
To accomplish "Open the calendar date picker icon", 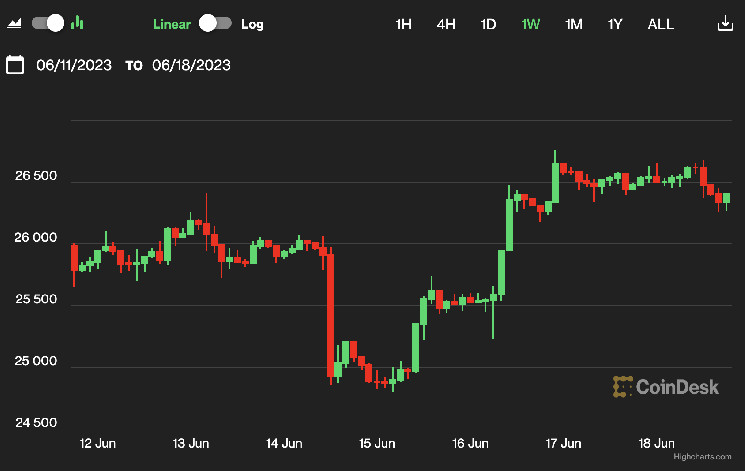I will [15, 66].
